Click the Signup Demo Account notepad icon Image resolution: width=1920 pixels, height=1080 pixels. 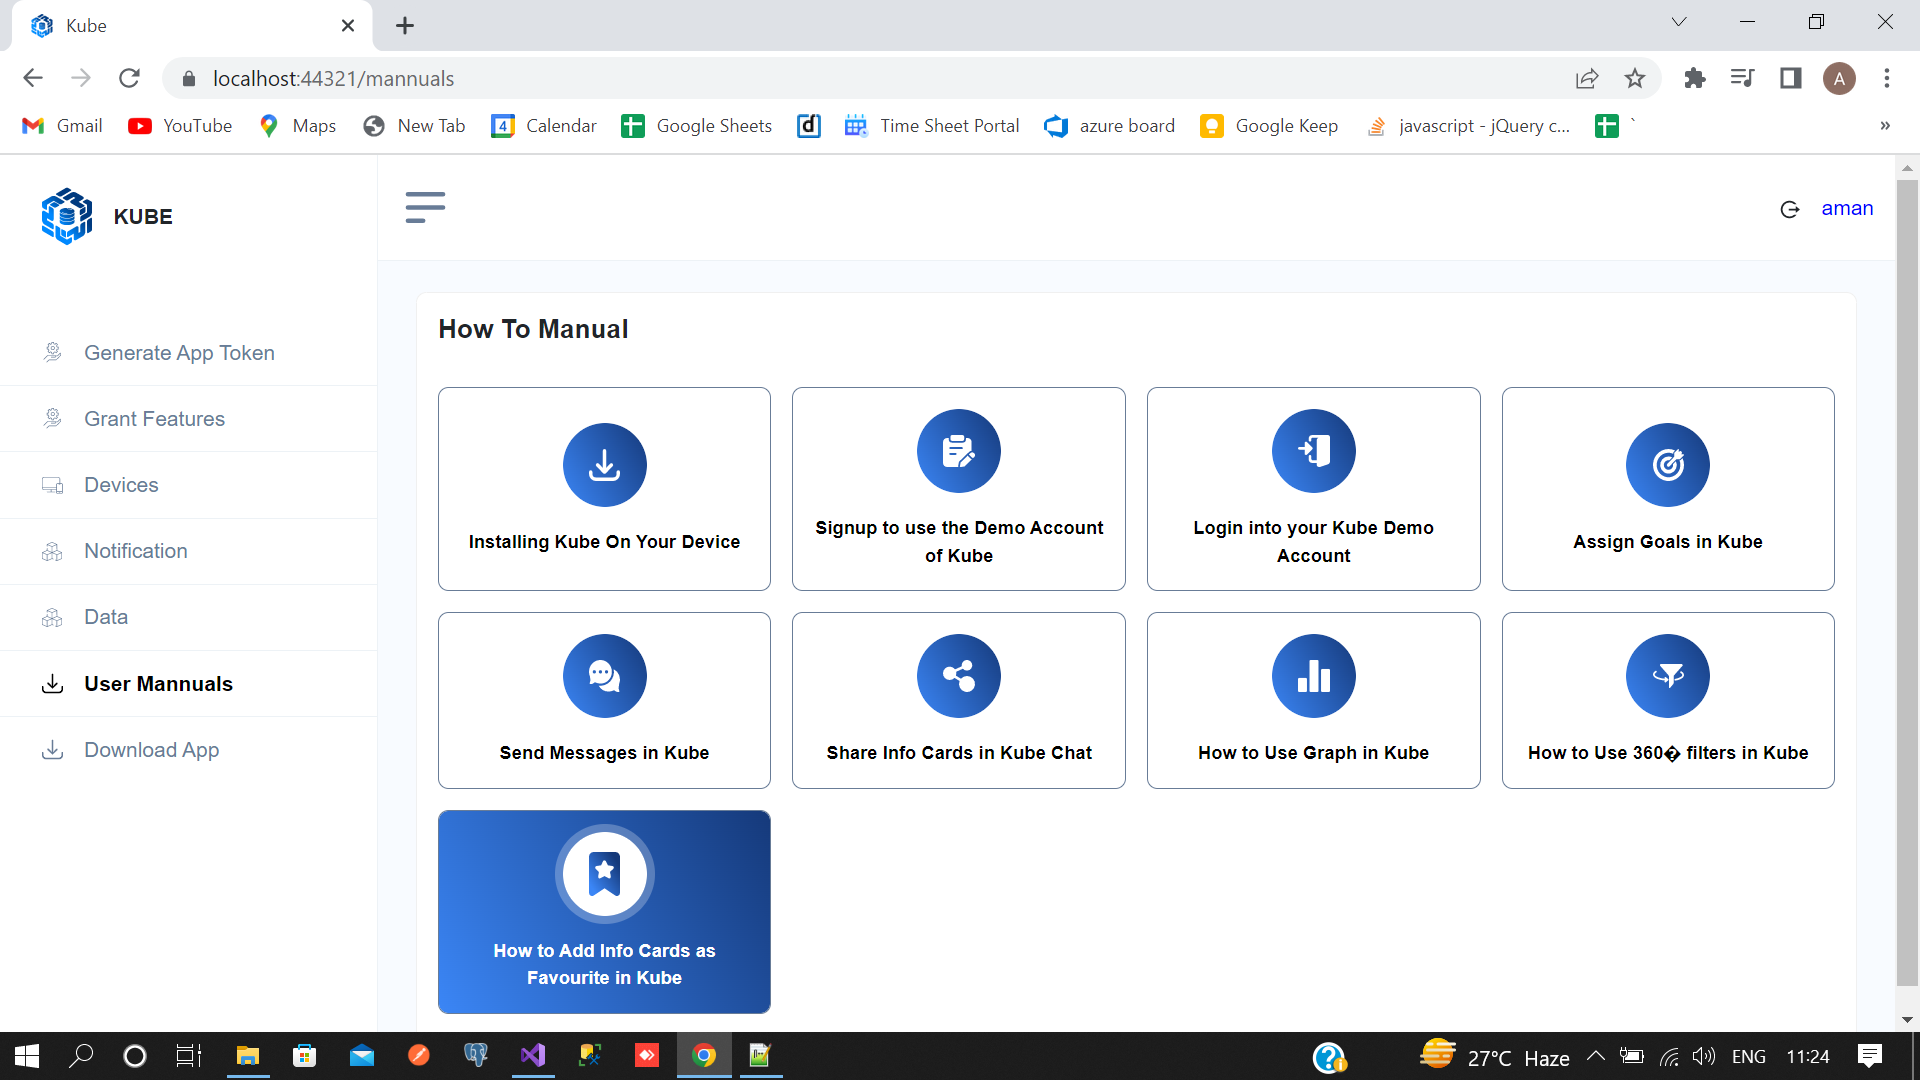959,451
